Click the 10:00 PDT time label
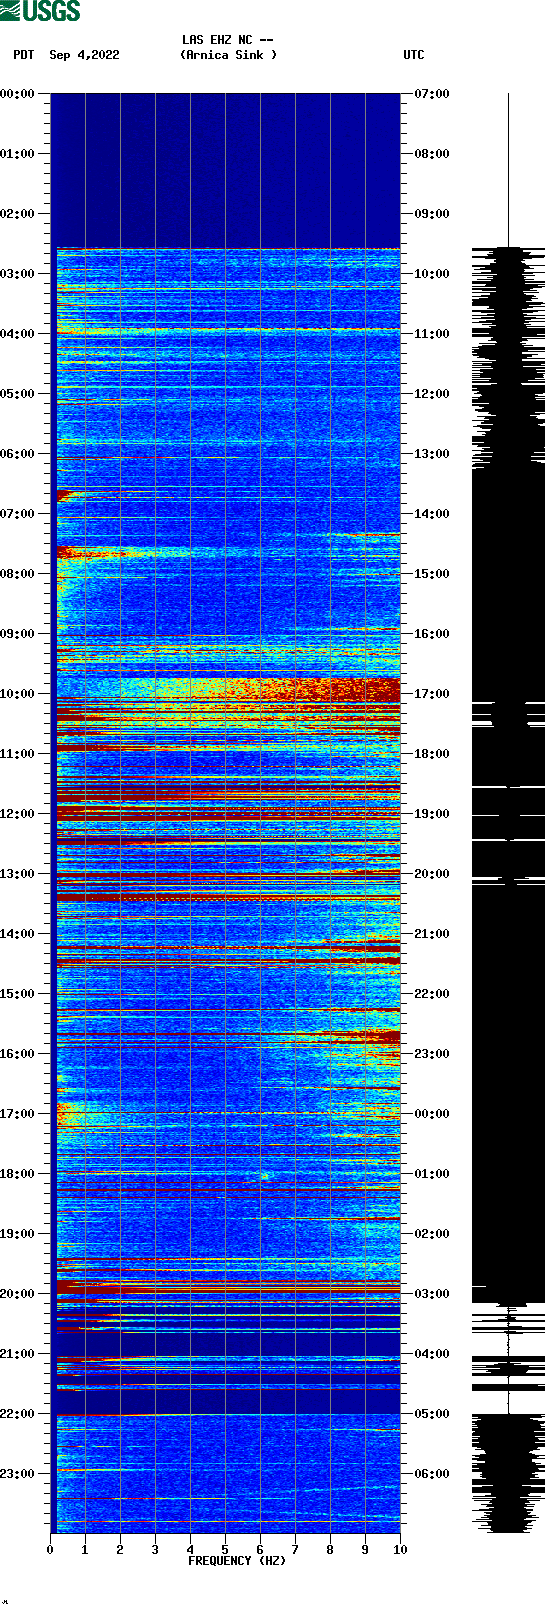Screen dimensions: 552x1613 coord(18,694)
